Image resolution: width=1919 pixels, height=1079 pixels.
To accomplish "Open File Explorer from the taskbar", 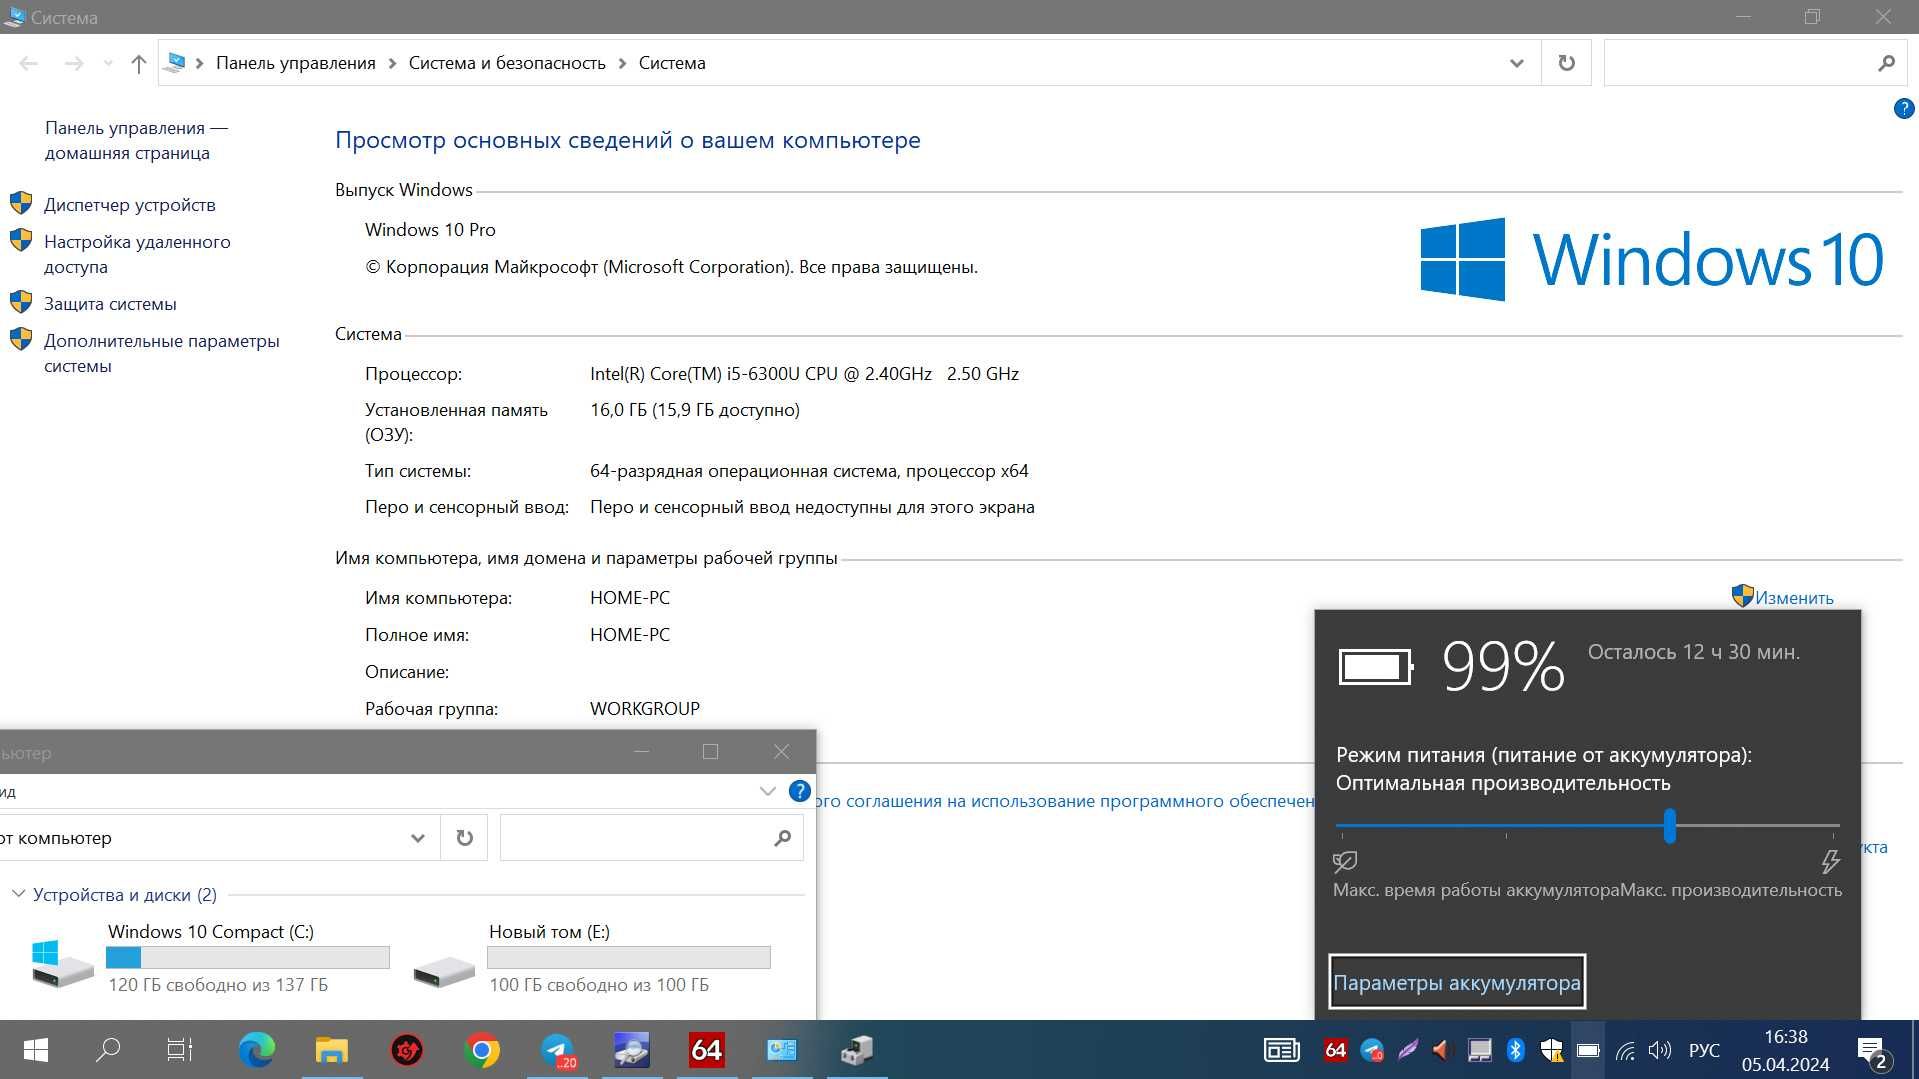I will pos(332,1050).
